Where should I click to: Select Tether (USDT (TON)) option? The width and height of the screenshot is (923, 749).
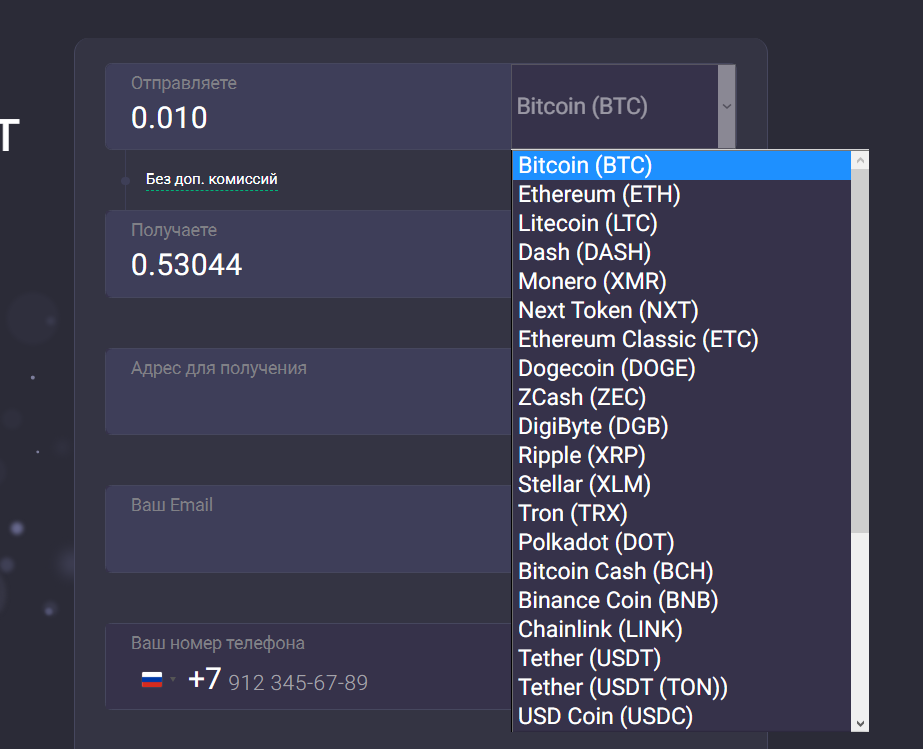coord(682,687)
